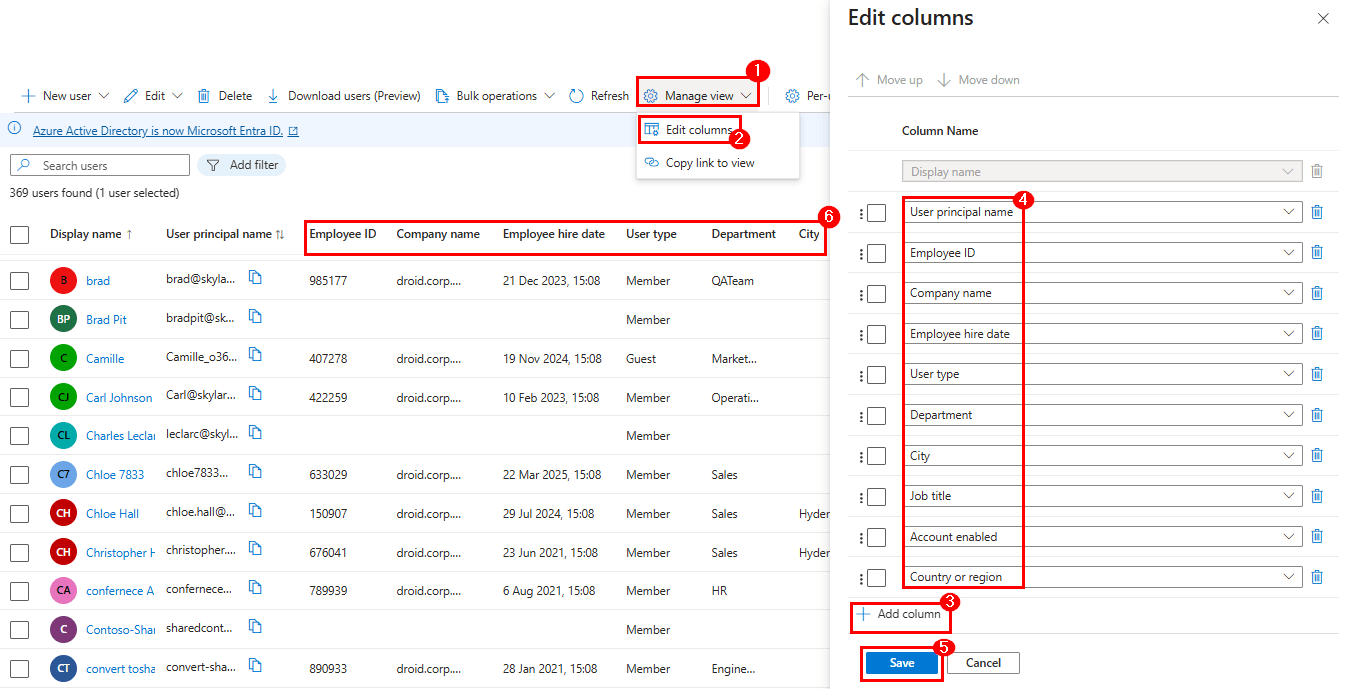Click the disabled Display name column dropdown

tap(1102, 171)
